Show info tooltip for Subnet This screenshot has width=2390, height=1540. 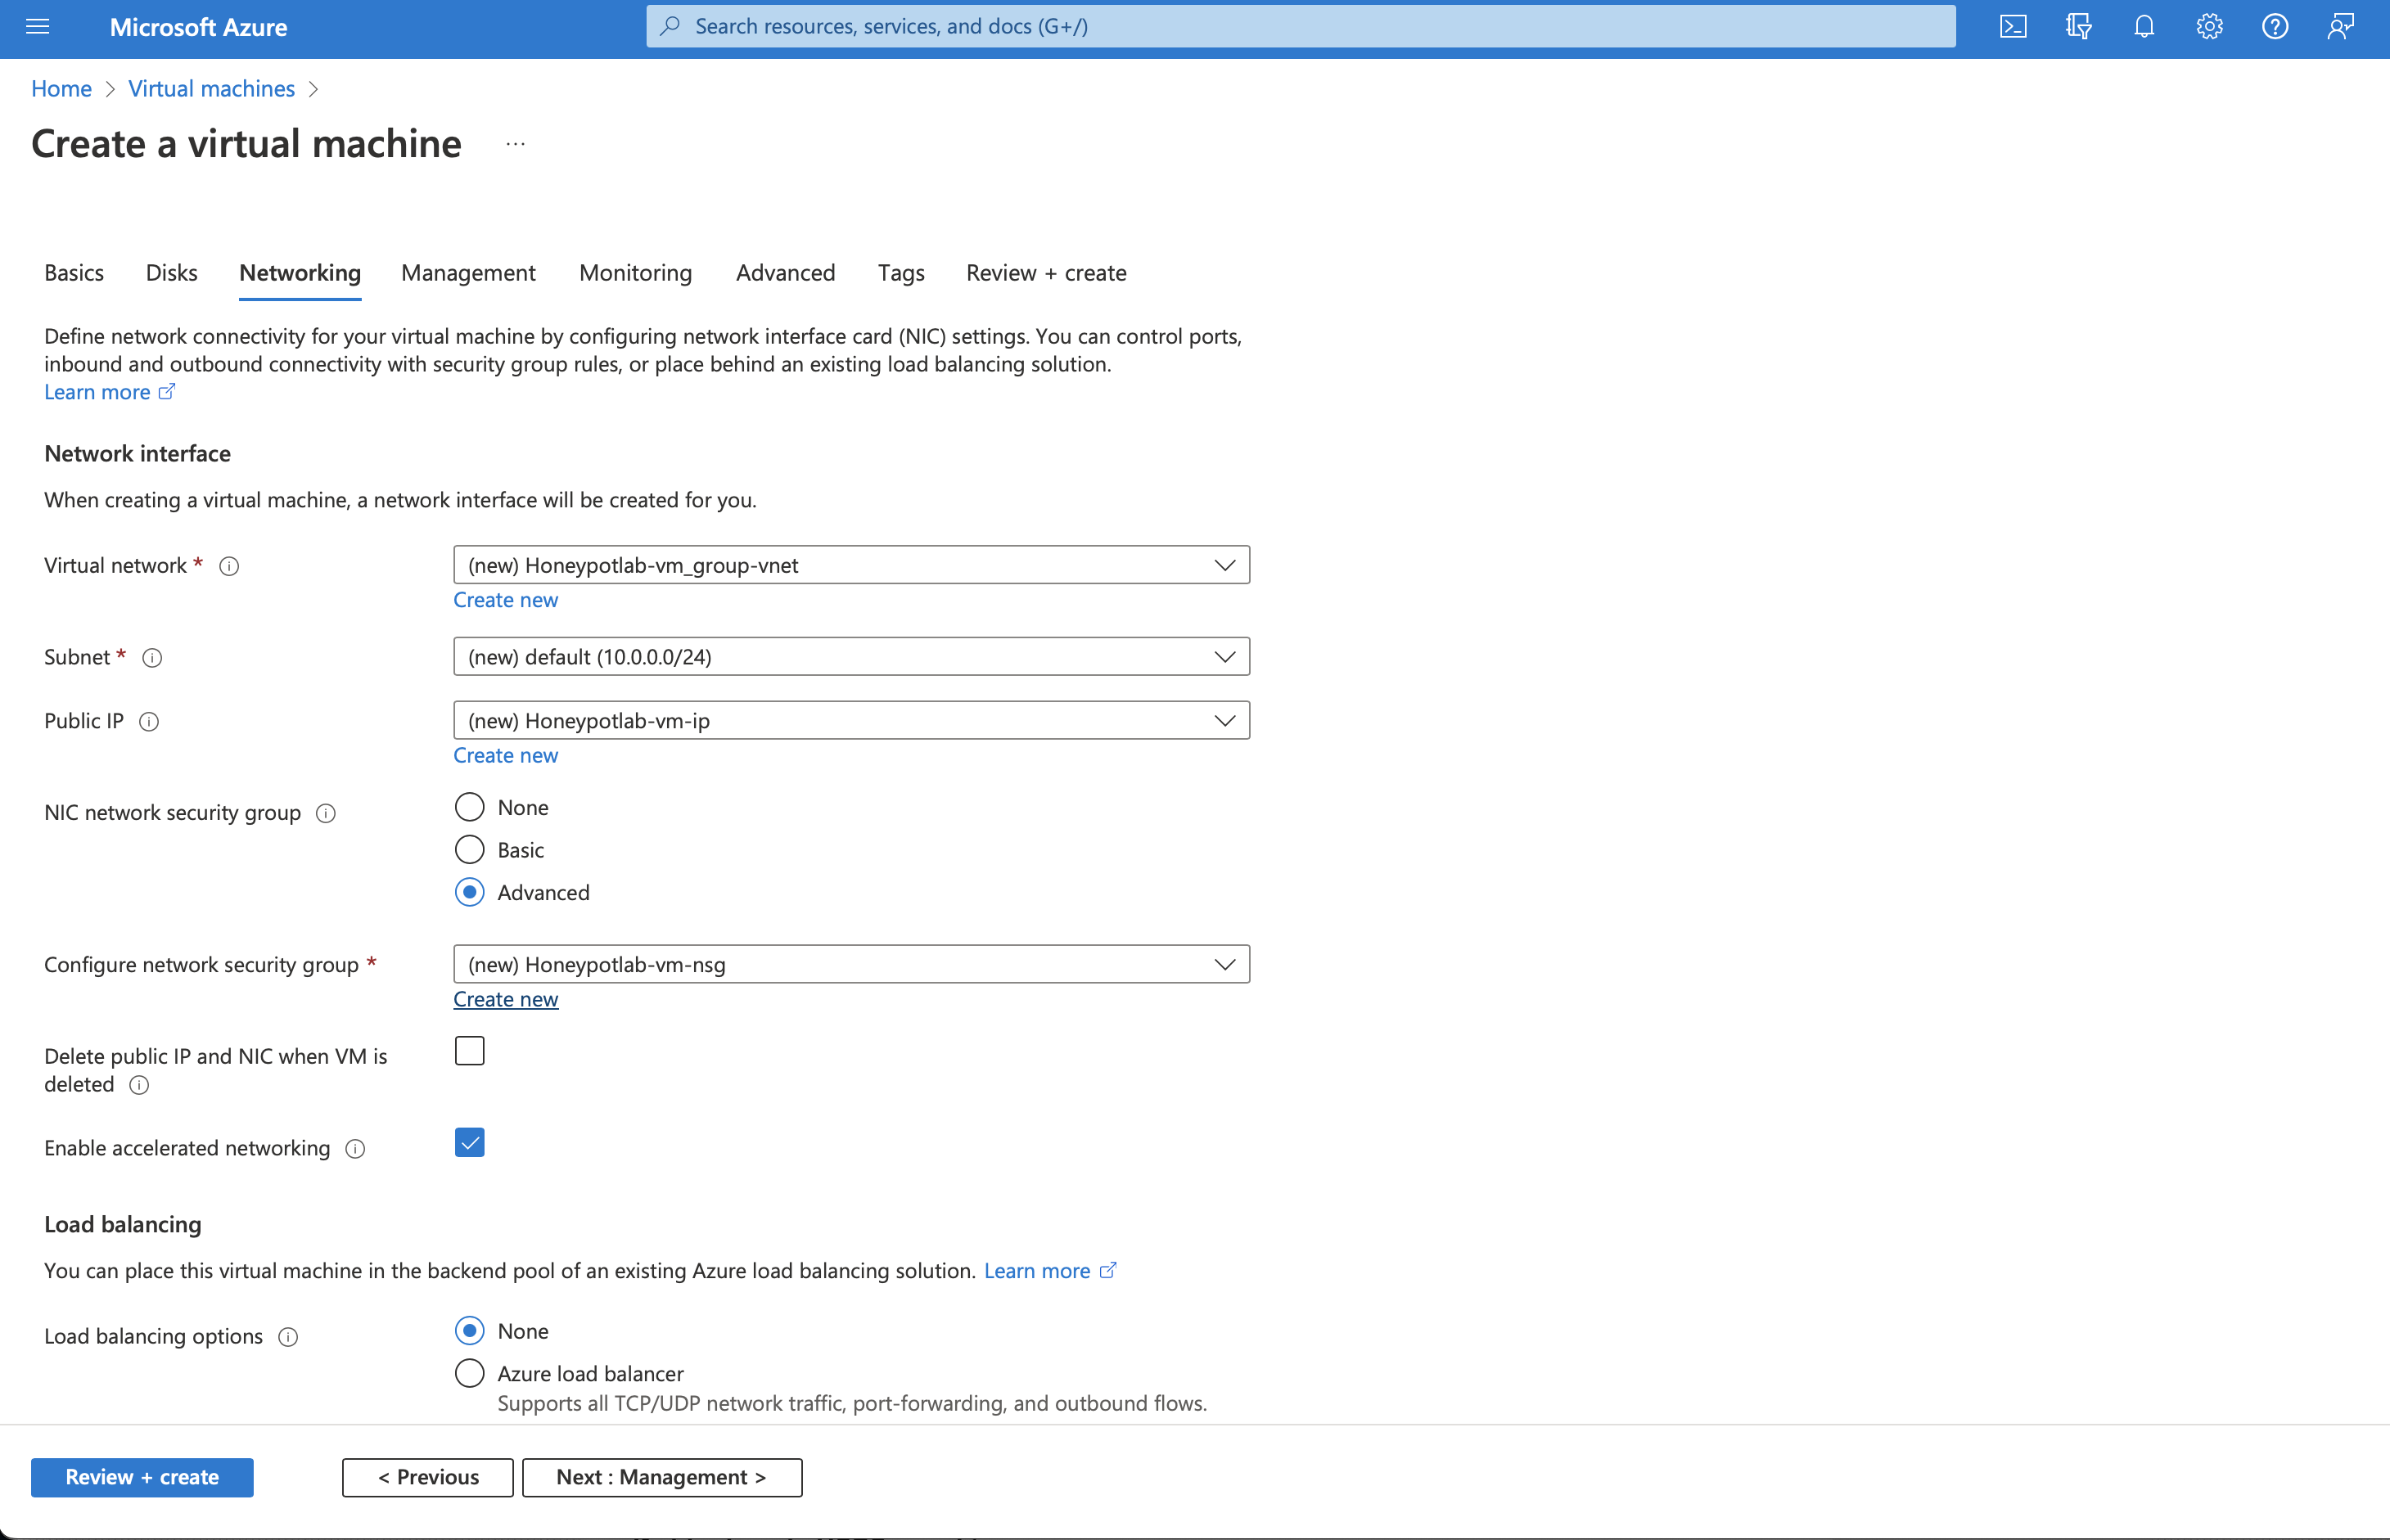152,658
